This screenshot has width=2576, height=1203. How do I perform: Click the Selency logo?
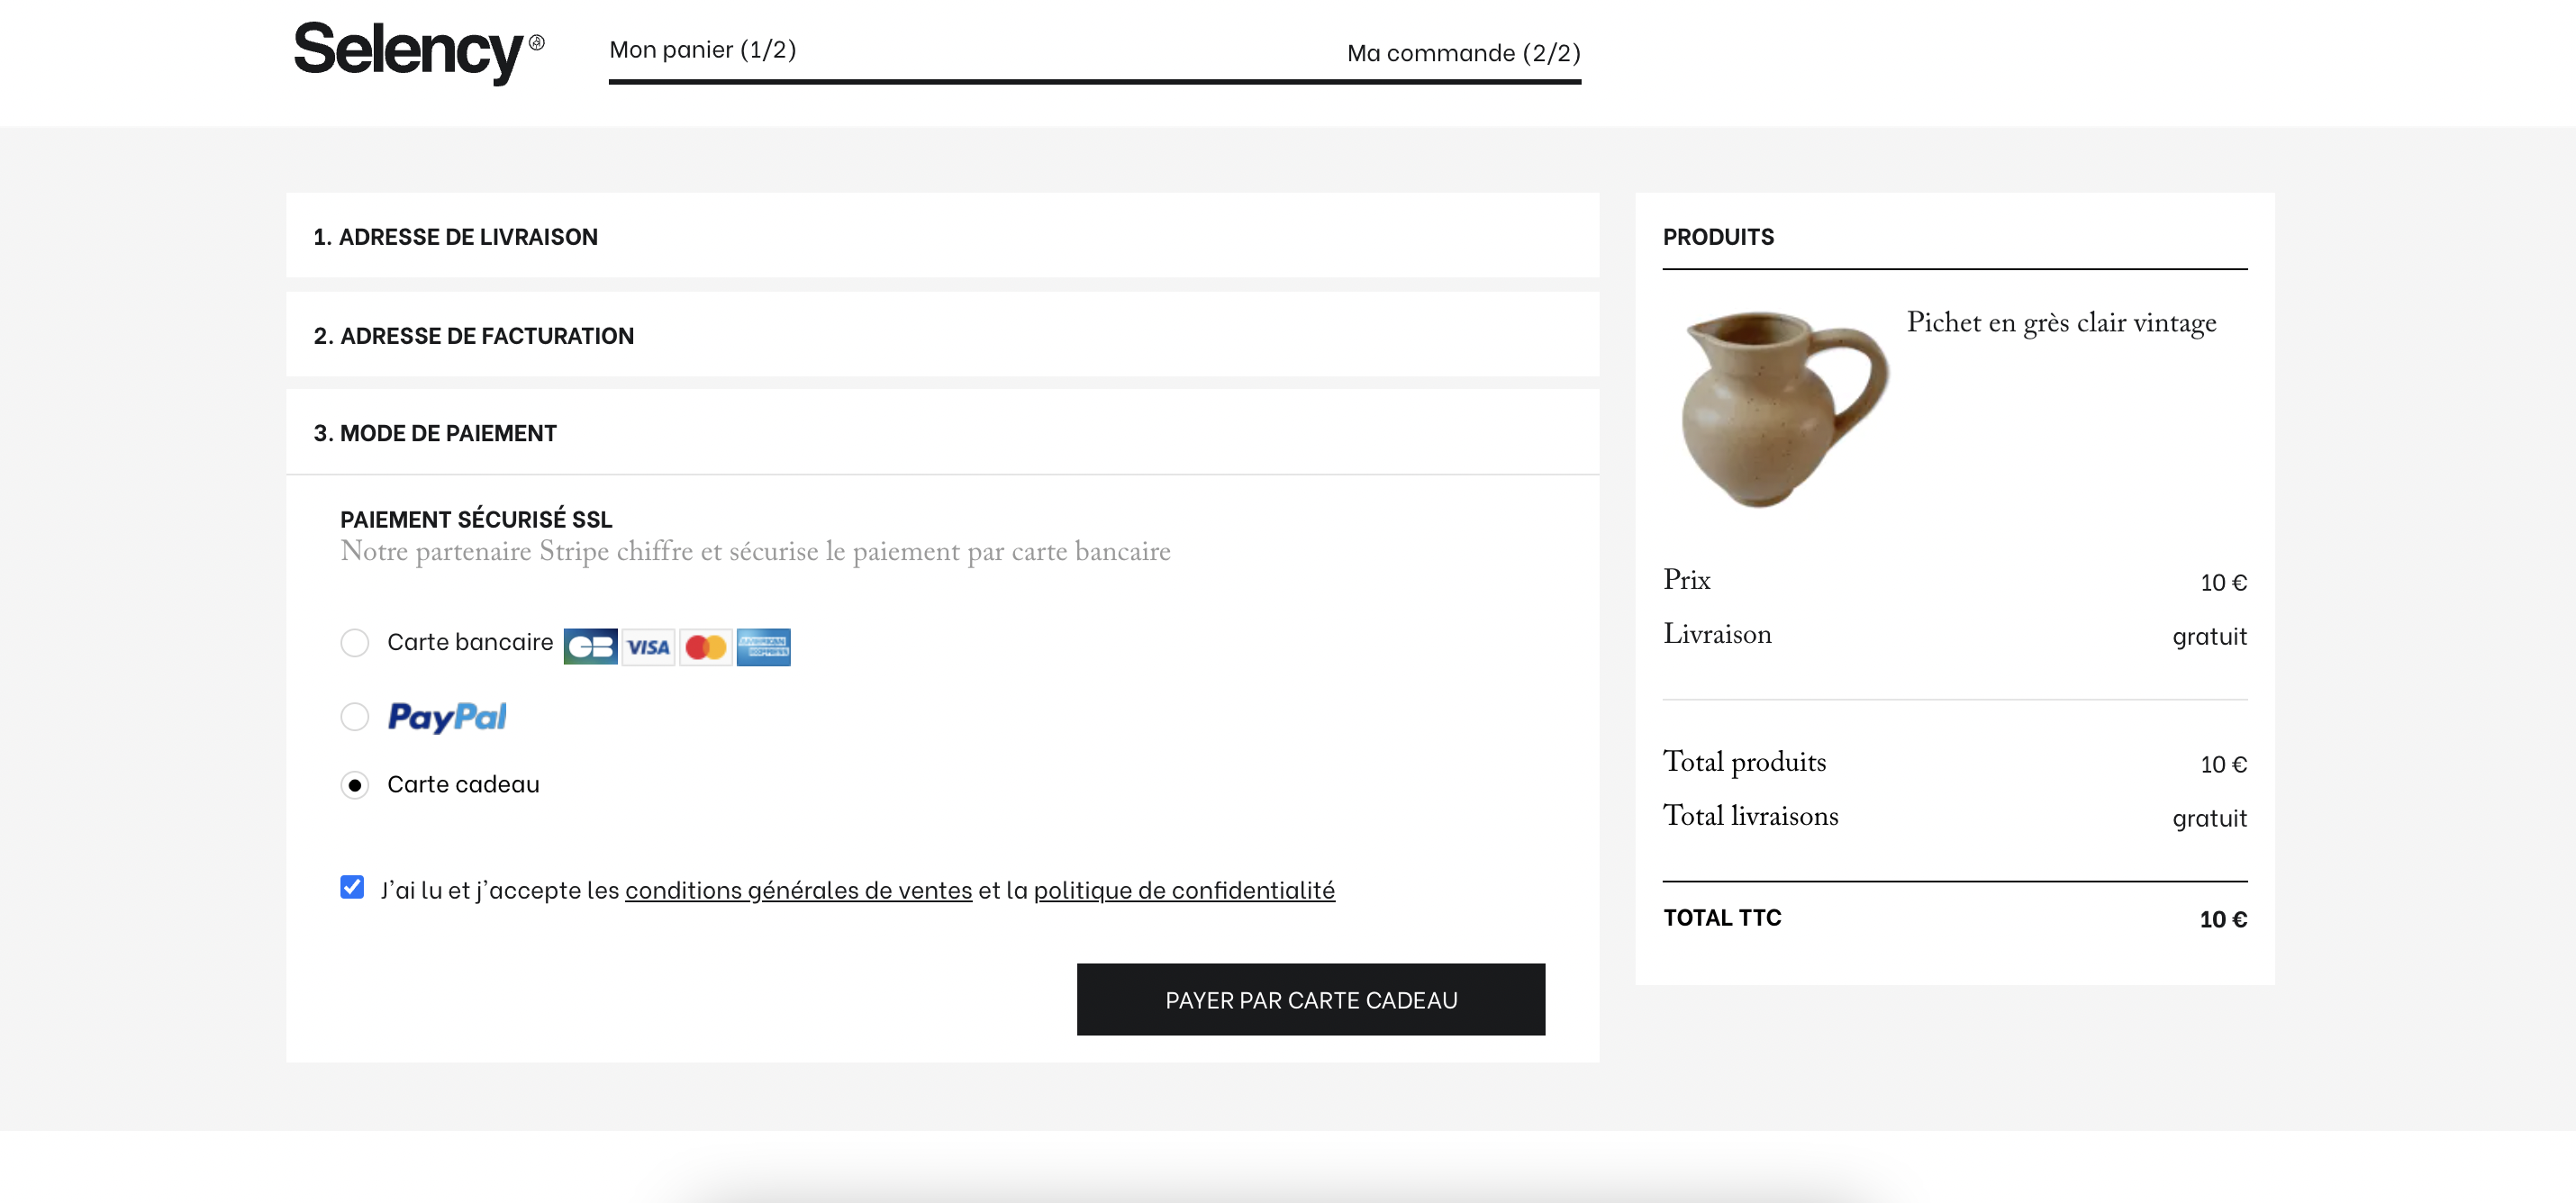pos(418,52)
